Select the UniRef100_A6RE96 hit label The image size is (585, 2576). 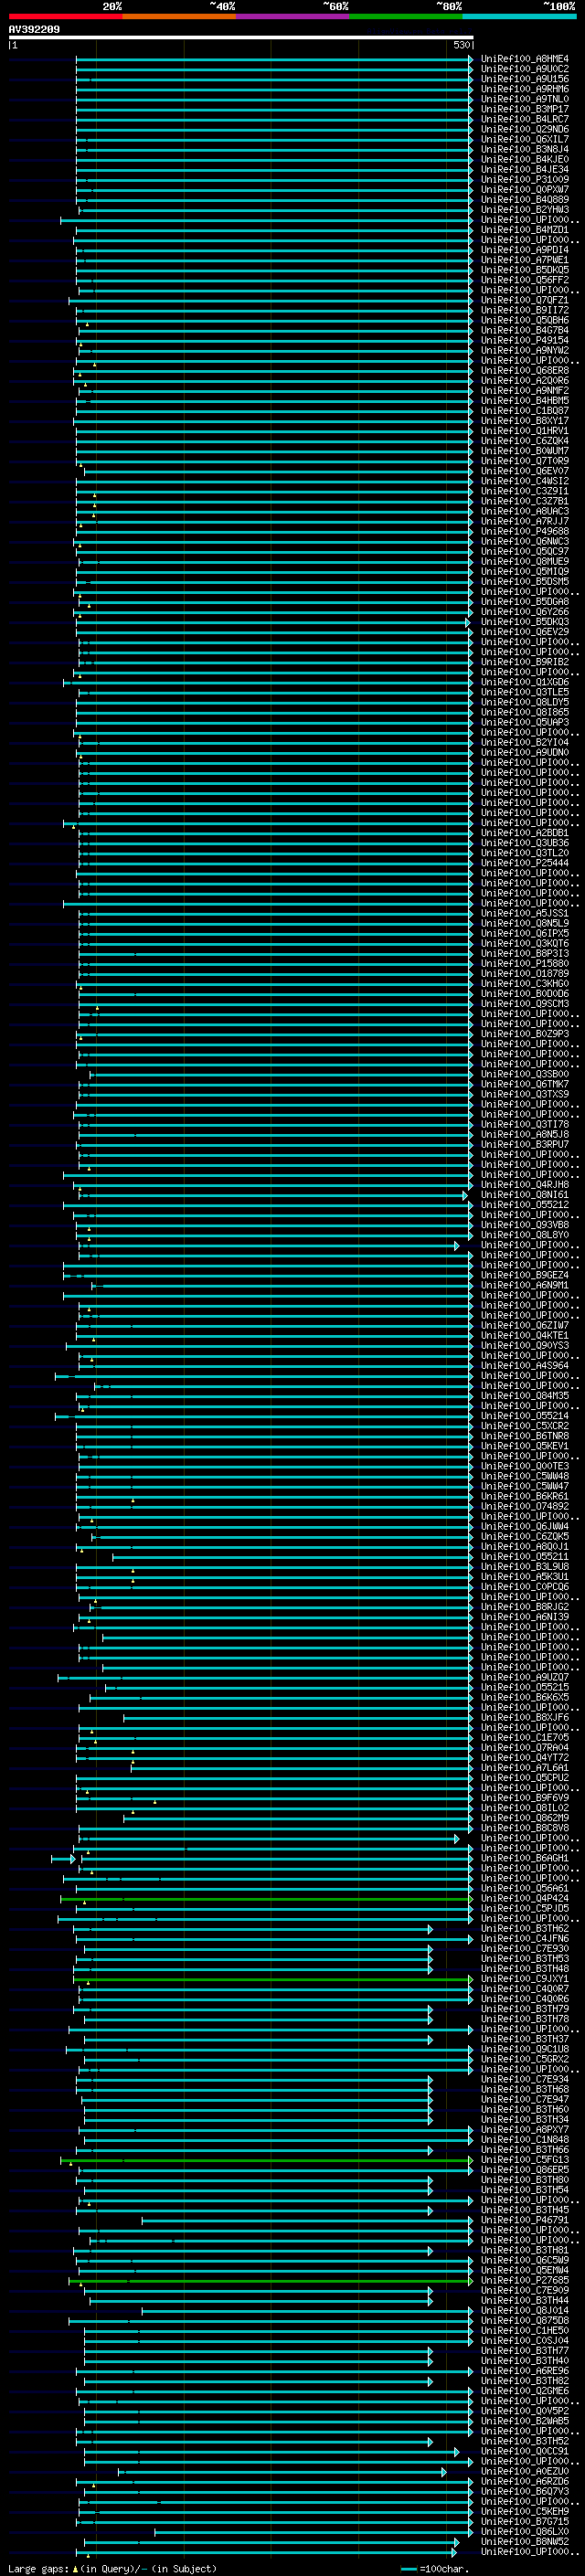tap(524, 2371)
